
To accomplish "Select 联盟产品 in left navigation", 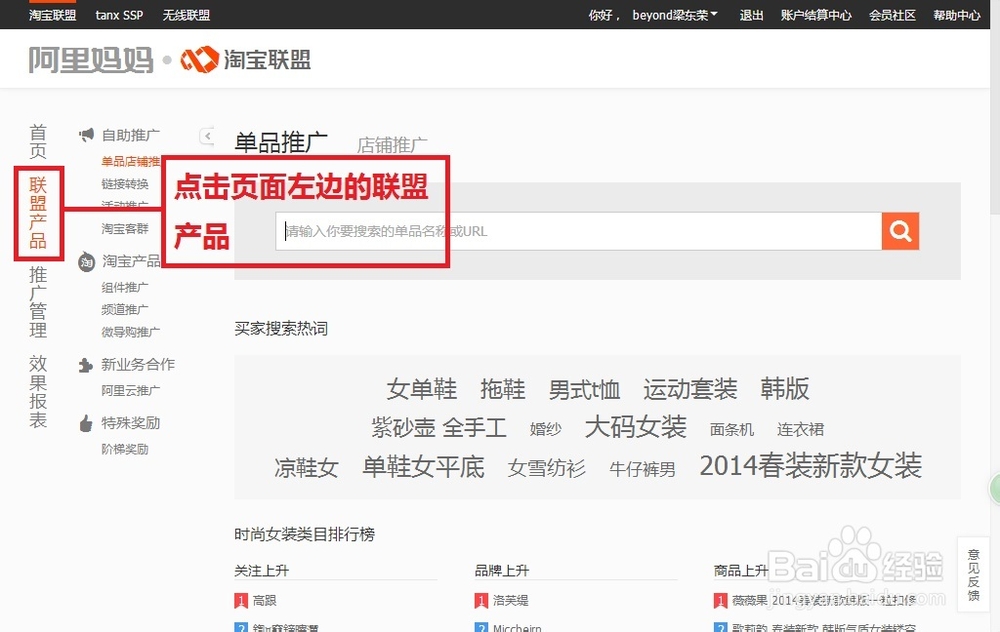I will [x=38, y=213].
